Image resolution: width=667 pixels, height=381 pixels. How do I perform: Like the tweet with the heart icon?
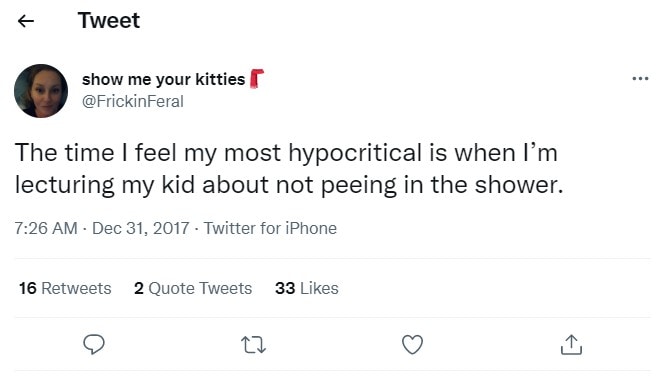coord(412,344)
